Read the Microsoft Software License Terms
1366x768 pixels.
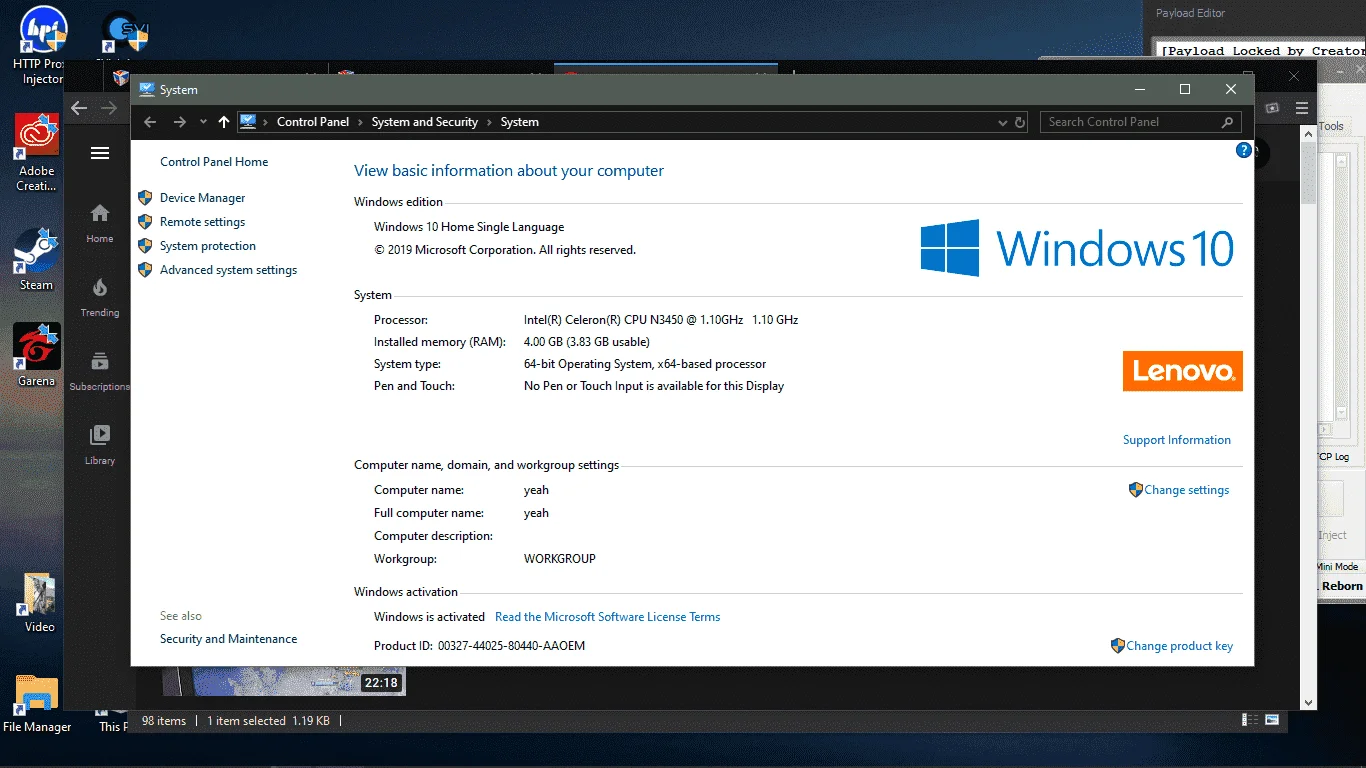point(607,617)
